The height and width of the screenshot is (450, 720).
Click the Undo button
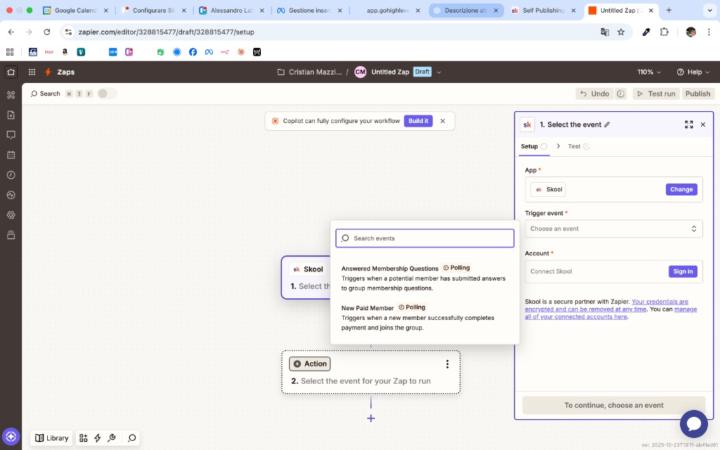595,94
